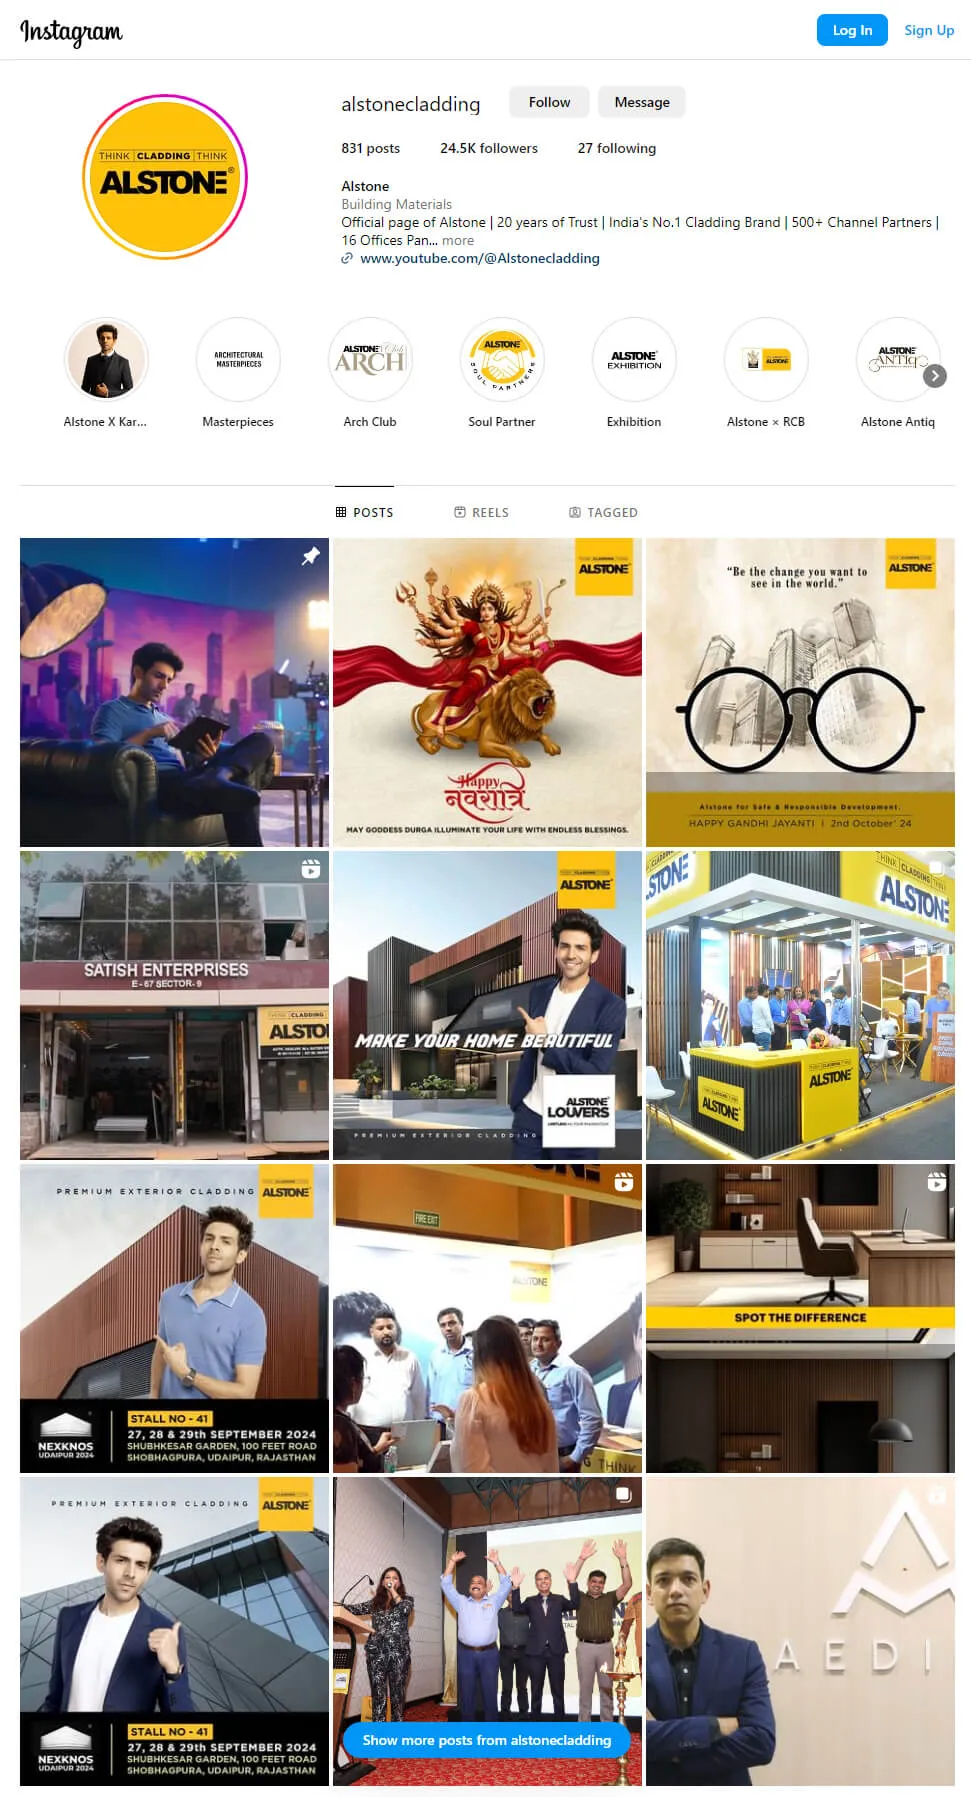
Task: Click the Alstone profile picture logo
Action: [x=165, y=178]
